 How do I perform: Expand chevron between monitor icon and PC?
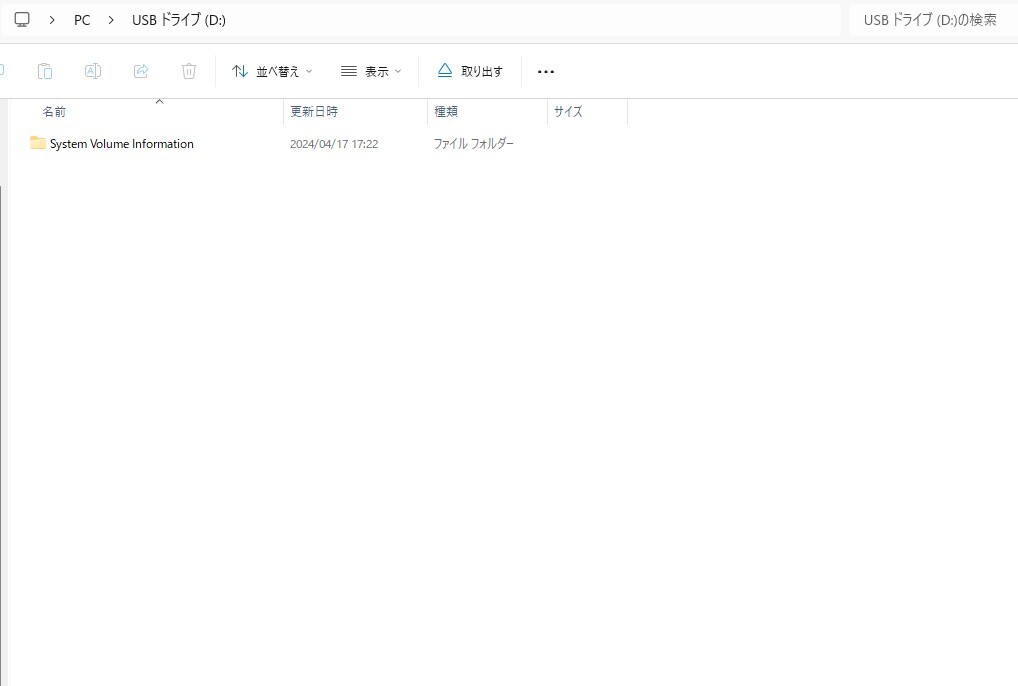[52, 20]
